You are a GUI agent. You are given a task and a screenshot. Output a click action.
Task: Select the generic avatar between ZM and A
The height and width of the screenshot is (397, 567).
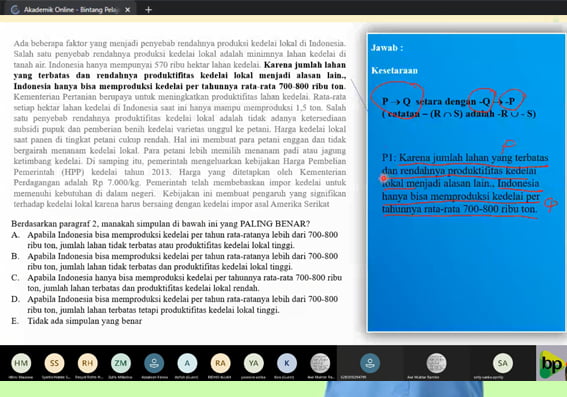click(154, 363)
